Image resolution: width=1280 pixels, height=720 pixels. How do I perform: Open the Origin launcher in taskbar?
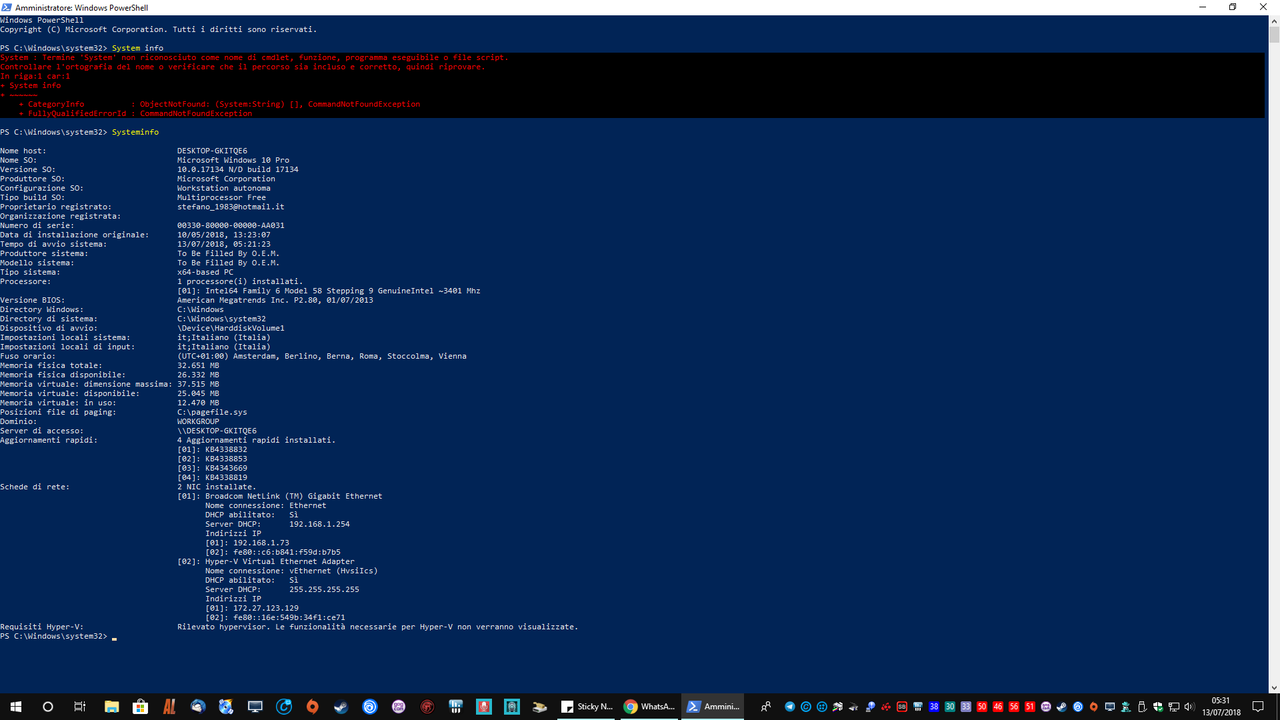click(313, 706)
